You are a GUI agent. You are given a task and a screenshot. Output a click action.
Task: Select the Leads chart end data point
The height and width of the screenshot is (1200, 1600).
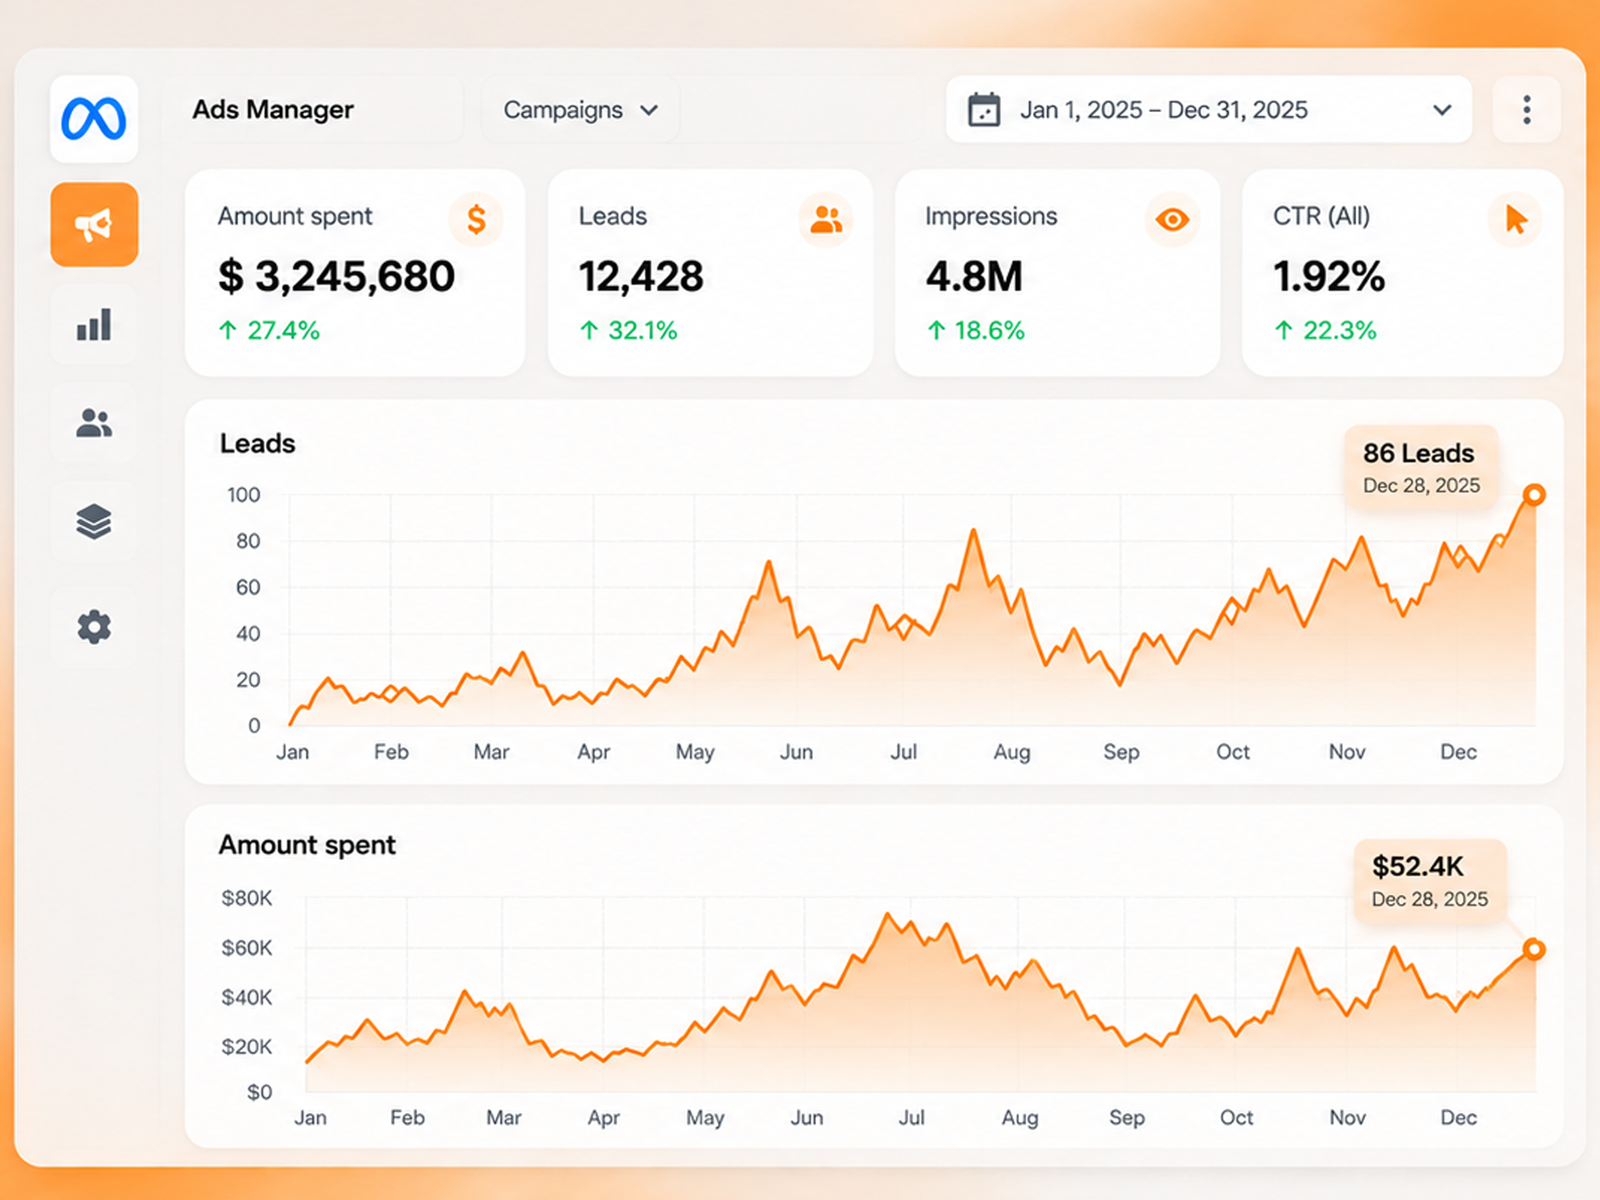pyautogui.click(x=1534, y=495)
